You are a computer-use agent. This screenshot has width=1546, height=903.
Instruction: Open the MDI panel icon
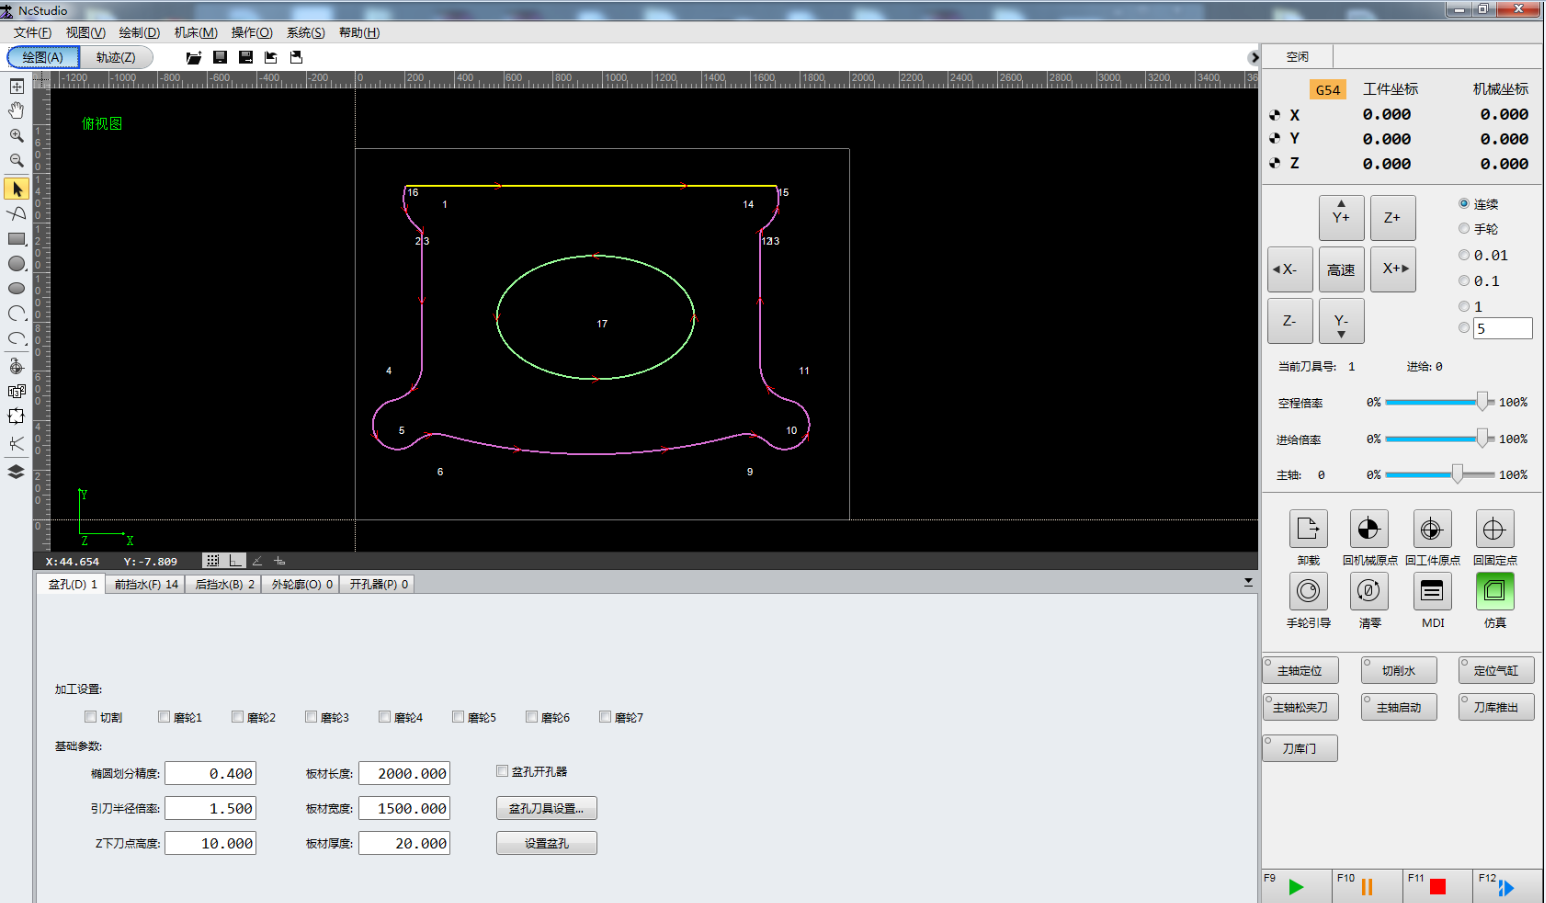click(1431, 591)
